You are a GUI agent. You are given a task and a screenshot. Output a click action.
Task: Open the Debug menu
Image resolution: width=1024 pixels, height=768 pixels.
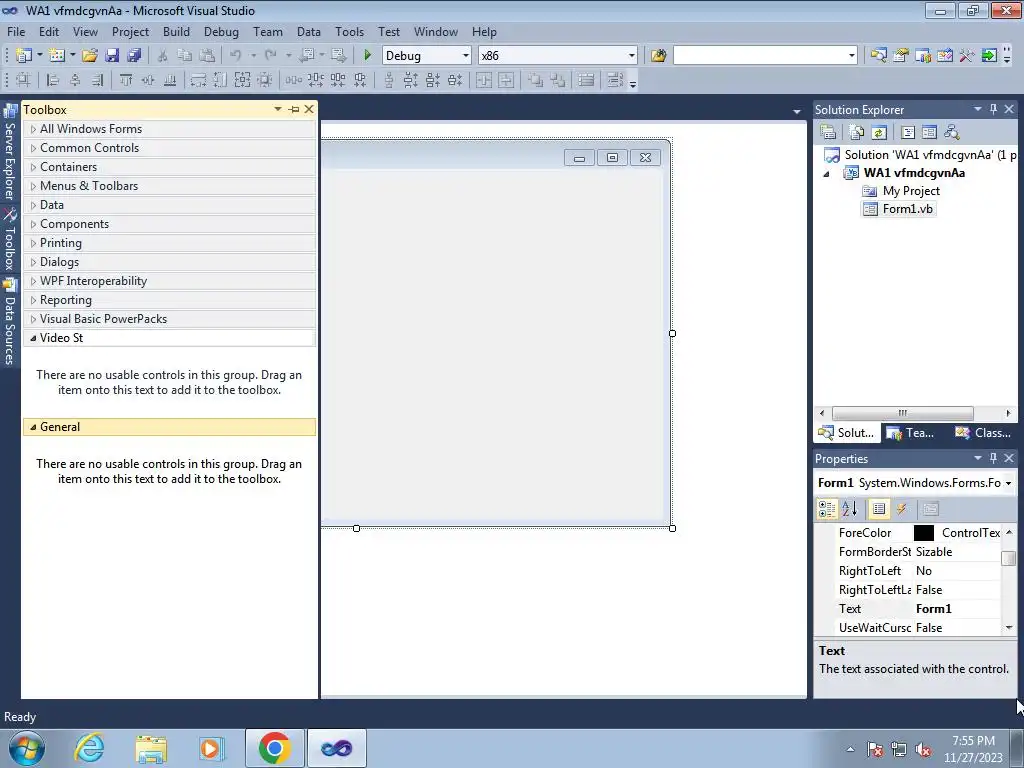[221, 31]
